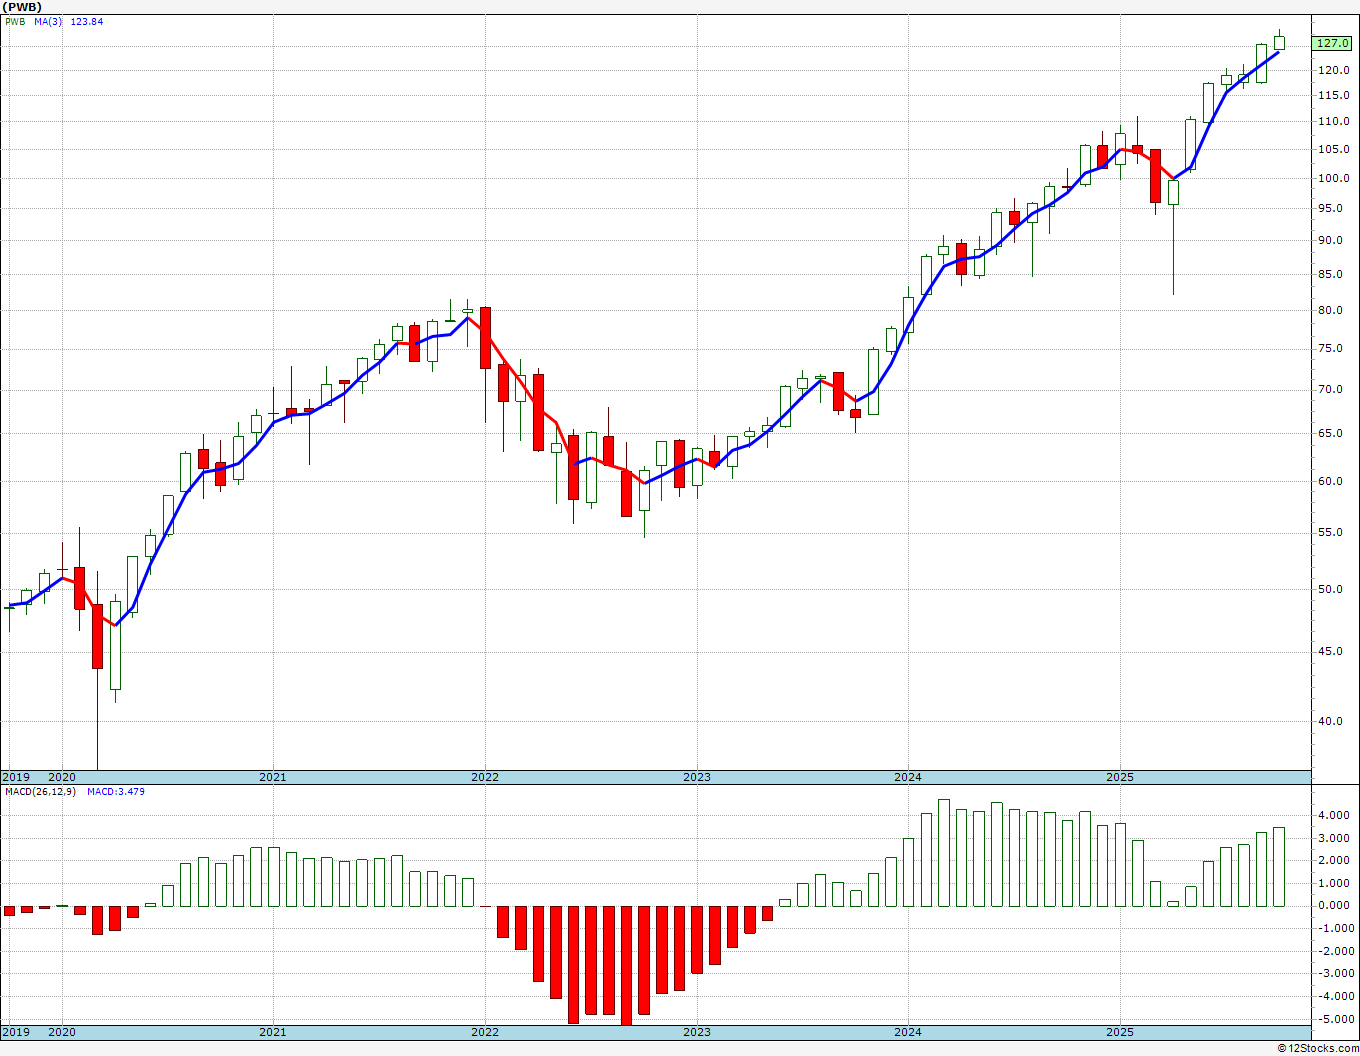1360x1056 pixels.
Task: Click the 2023 label under the price chart
Action: pos(697,777)
